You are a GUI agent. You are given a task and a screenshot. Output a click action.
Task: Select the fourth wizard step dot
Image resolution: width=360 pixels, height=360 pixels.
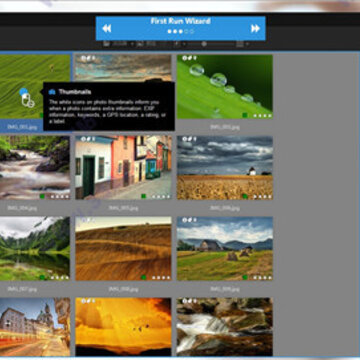click(x=187, y=31)
